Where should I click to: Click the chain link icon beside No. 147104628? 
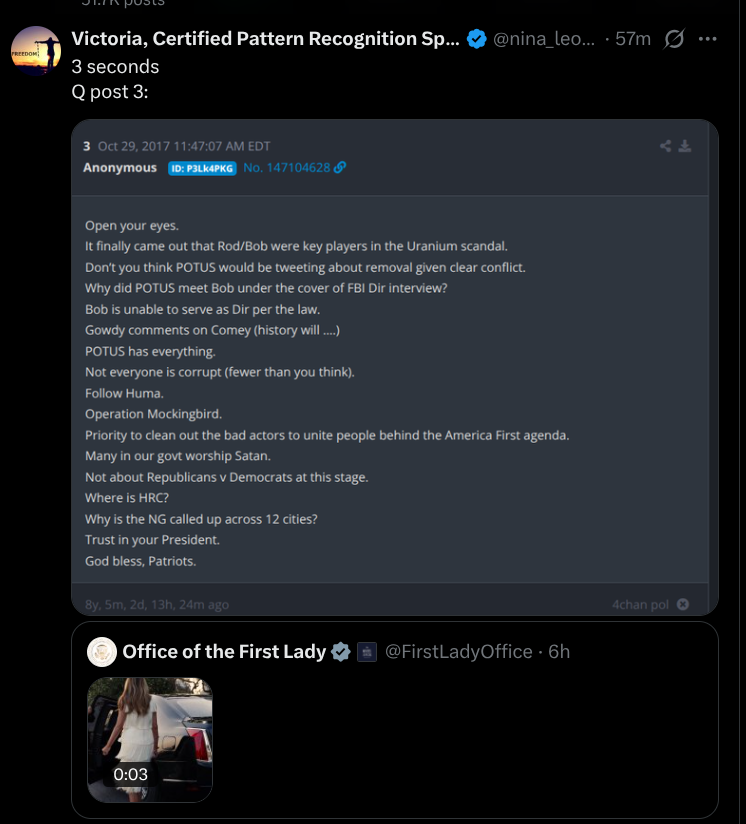click(x=340, y=168)
